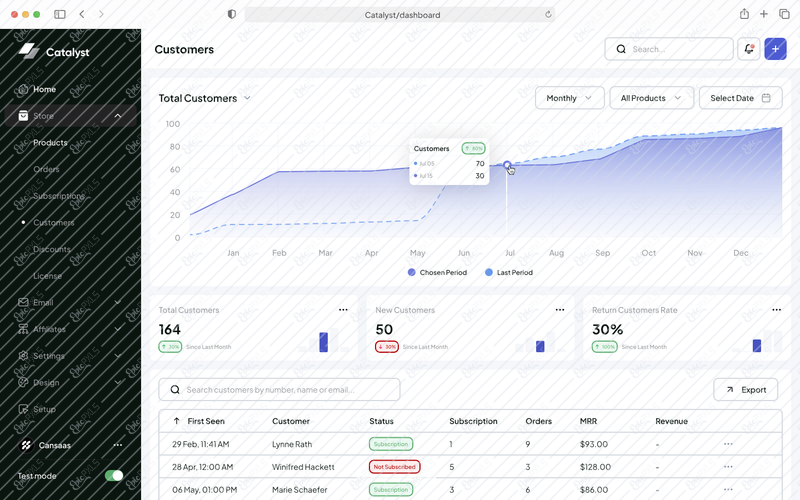The image size is (800, 500).
Task: Open the All Products filter dropdown
Action: tap(652, 98)
